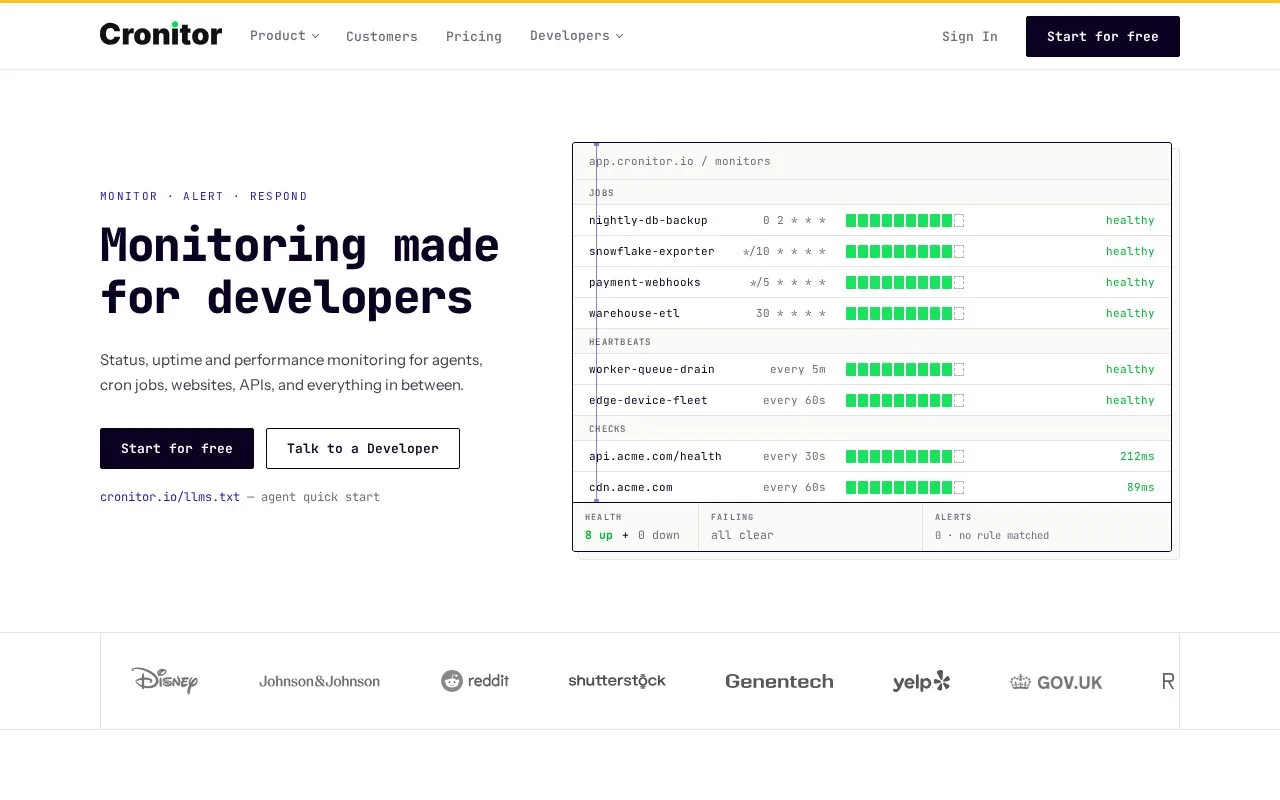Click the '*/10 * * * *' schedule
Screen dimensions: 1280x800
[784, 252]
